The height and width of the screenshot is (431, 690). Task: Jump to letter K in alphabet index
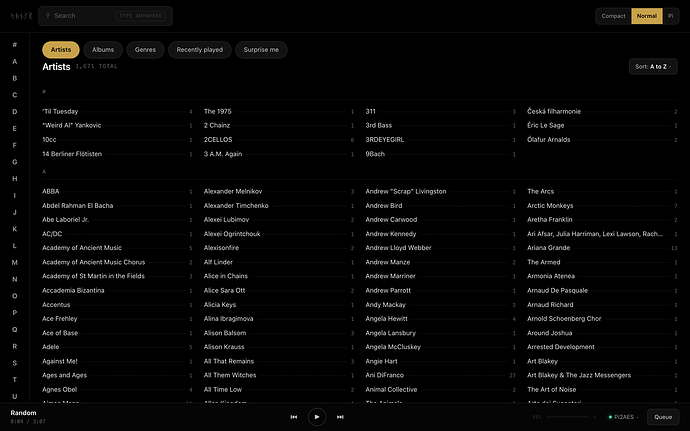15,229
